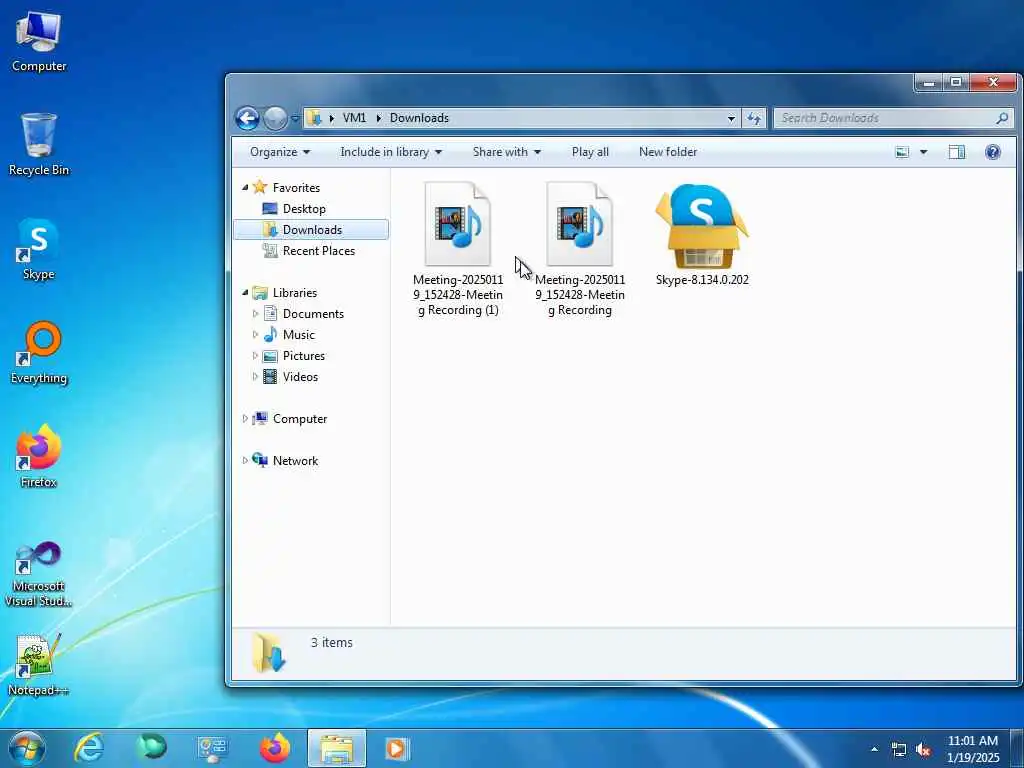Open Explorer help icon
The height and width of the screenshot is (768, 1024).
pyautogui.click(x=993, y=152)
